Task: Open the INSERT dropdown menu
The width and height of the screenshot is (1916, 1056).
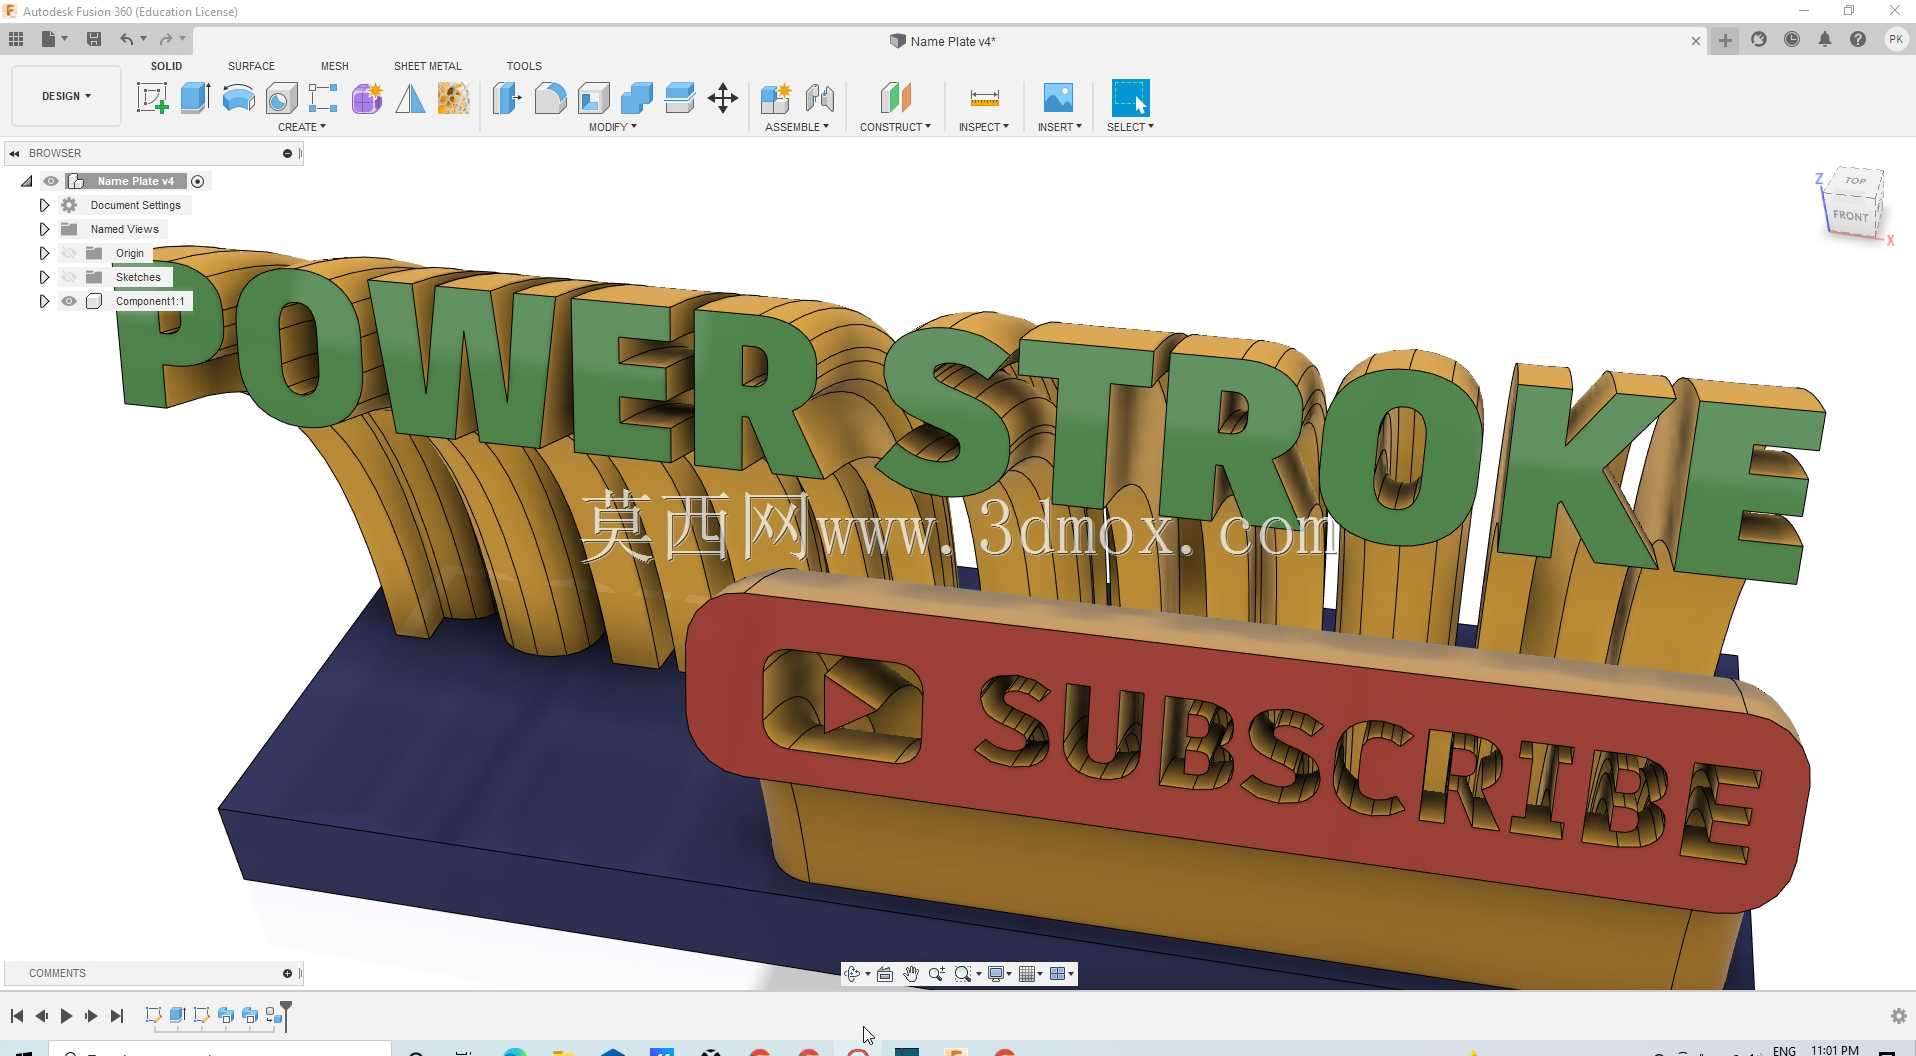Action: point(1060,127)
